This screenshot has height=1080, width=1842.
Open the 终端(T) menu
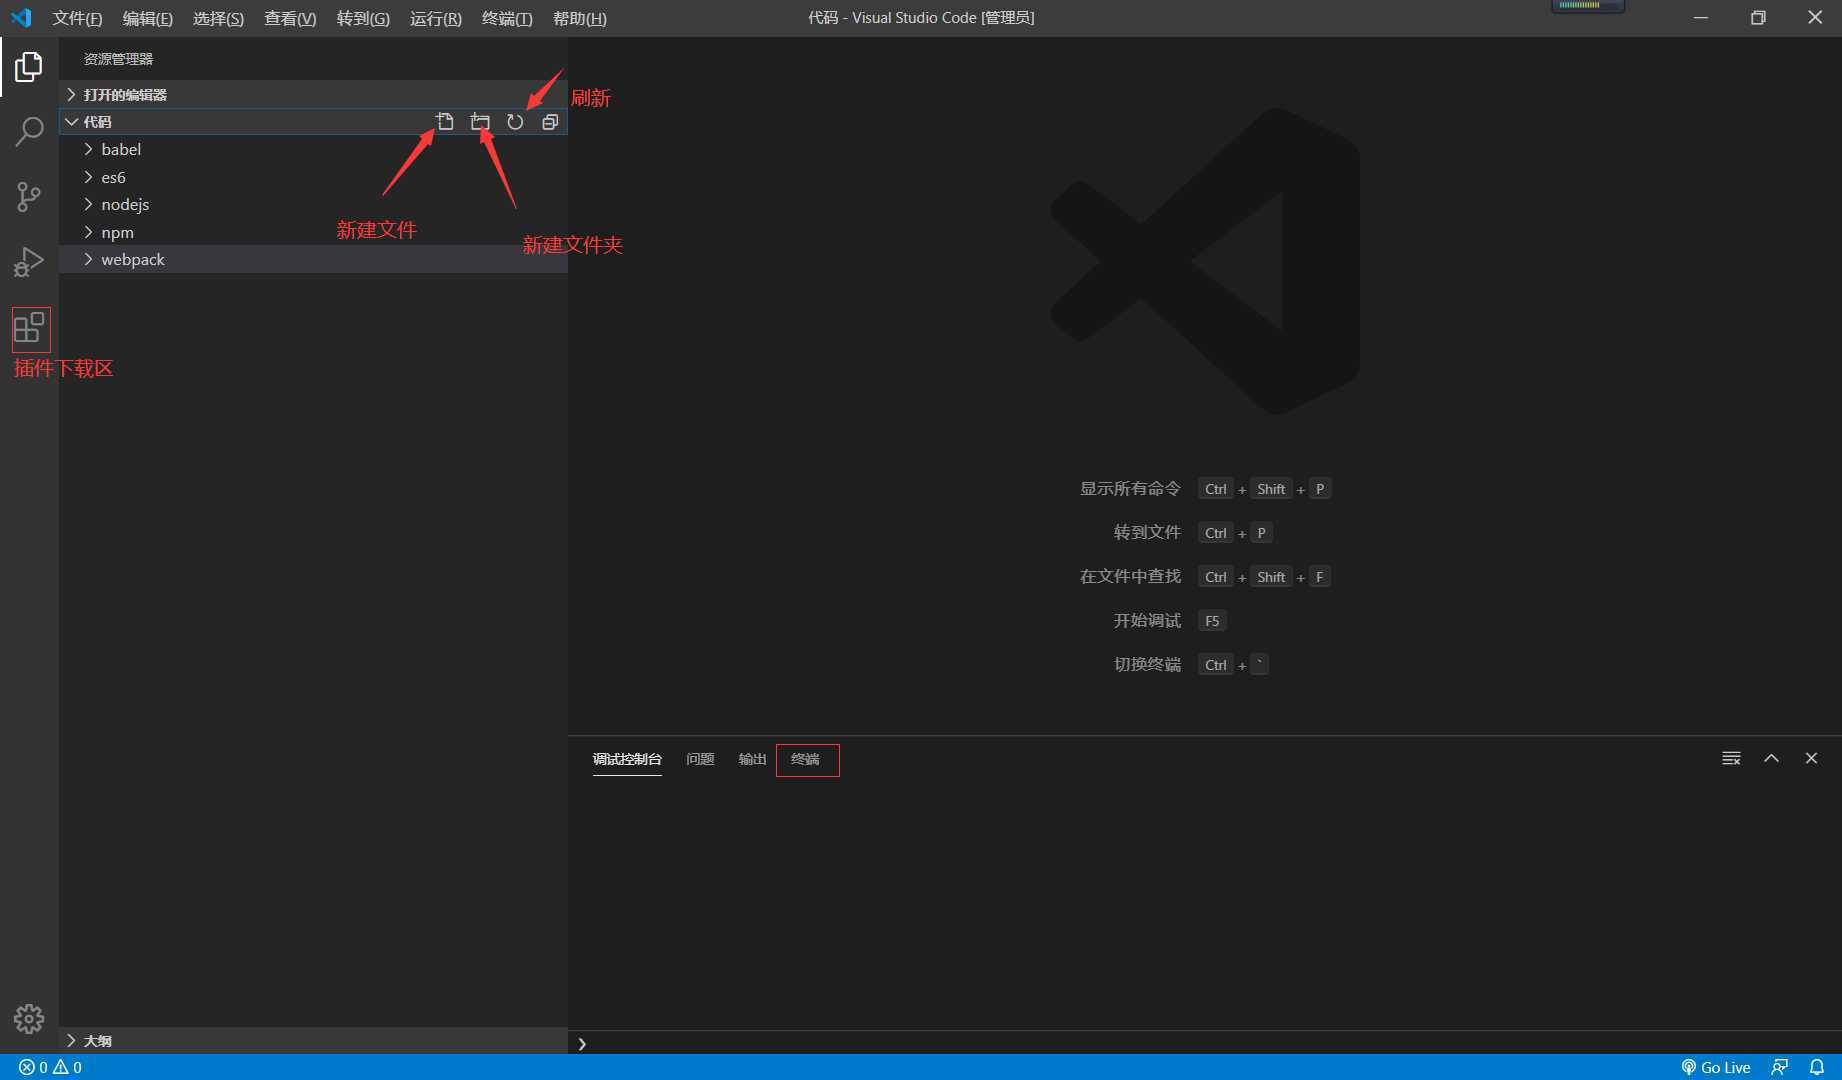pos(507,18)
